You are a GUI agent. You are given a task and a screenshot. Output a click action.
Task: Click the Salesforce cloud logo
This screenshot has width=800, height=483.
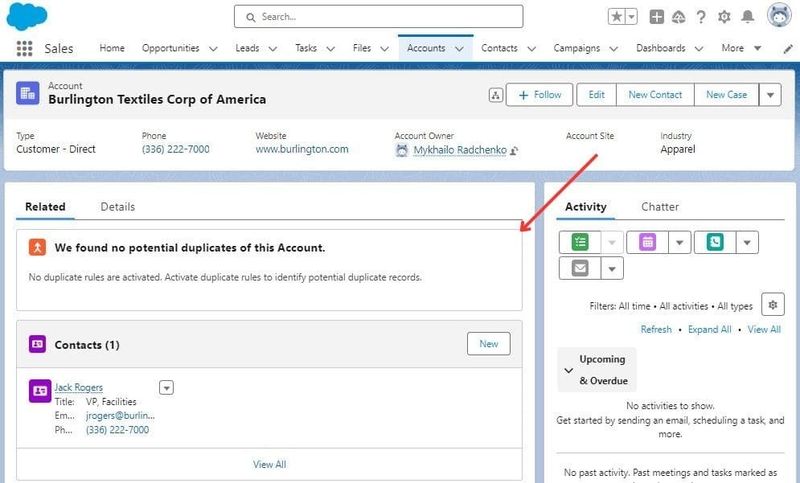coord(27,16)
